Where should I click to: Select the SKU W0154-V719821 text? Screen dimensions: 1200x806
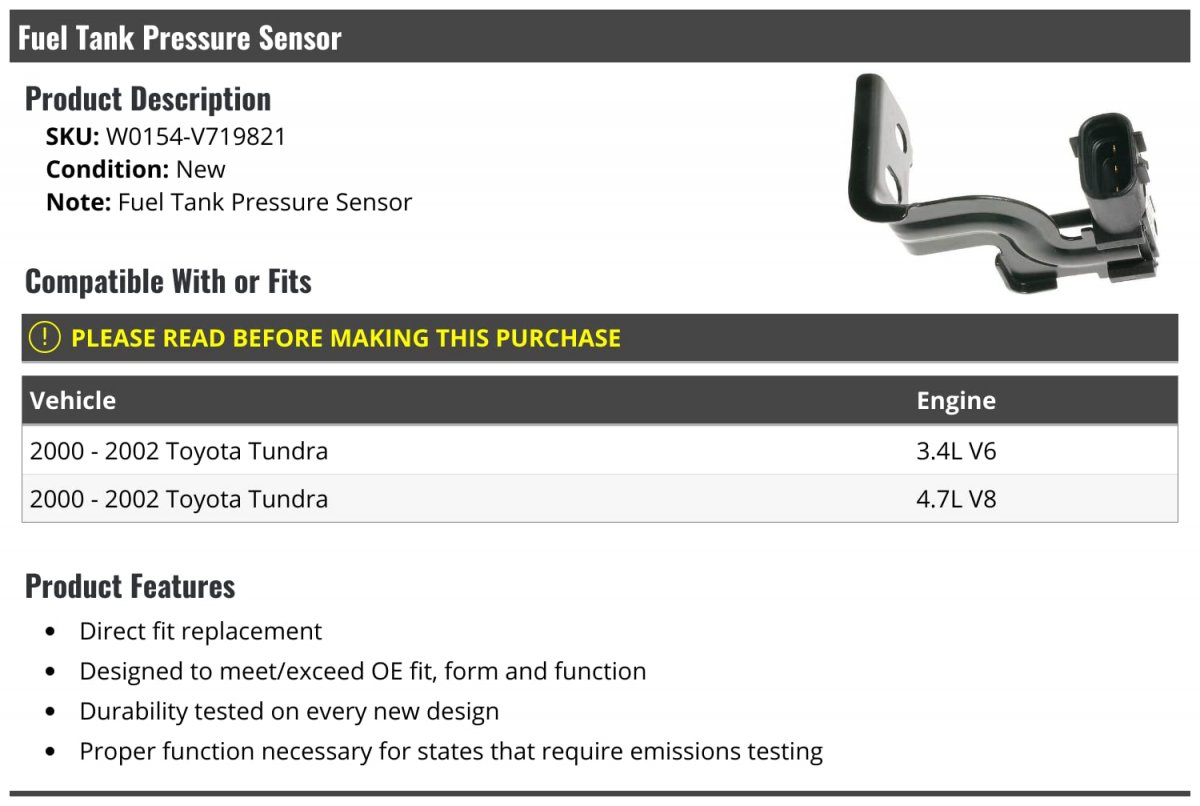coord(166,137)
